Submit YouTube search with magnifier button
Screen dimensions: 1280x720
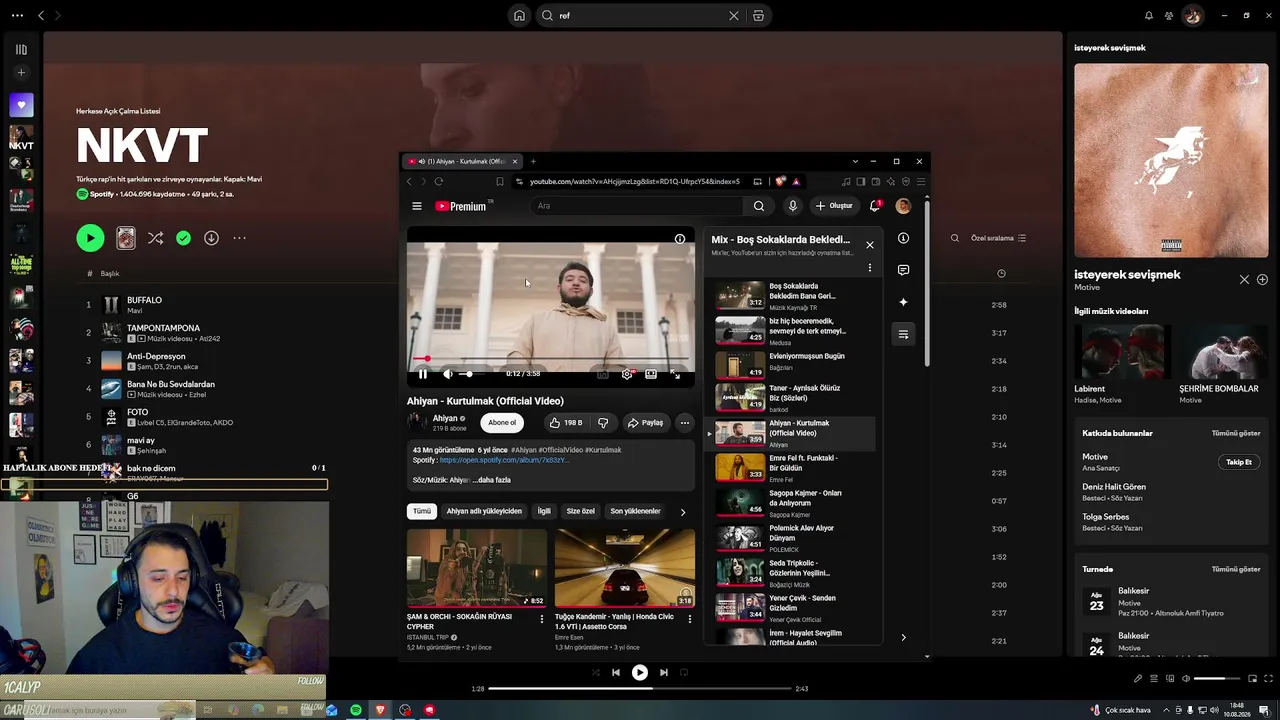point(759,206)
